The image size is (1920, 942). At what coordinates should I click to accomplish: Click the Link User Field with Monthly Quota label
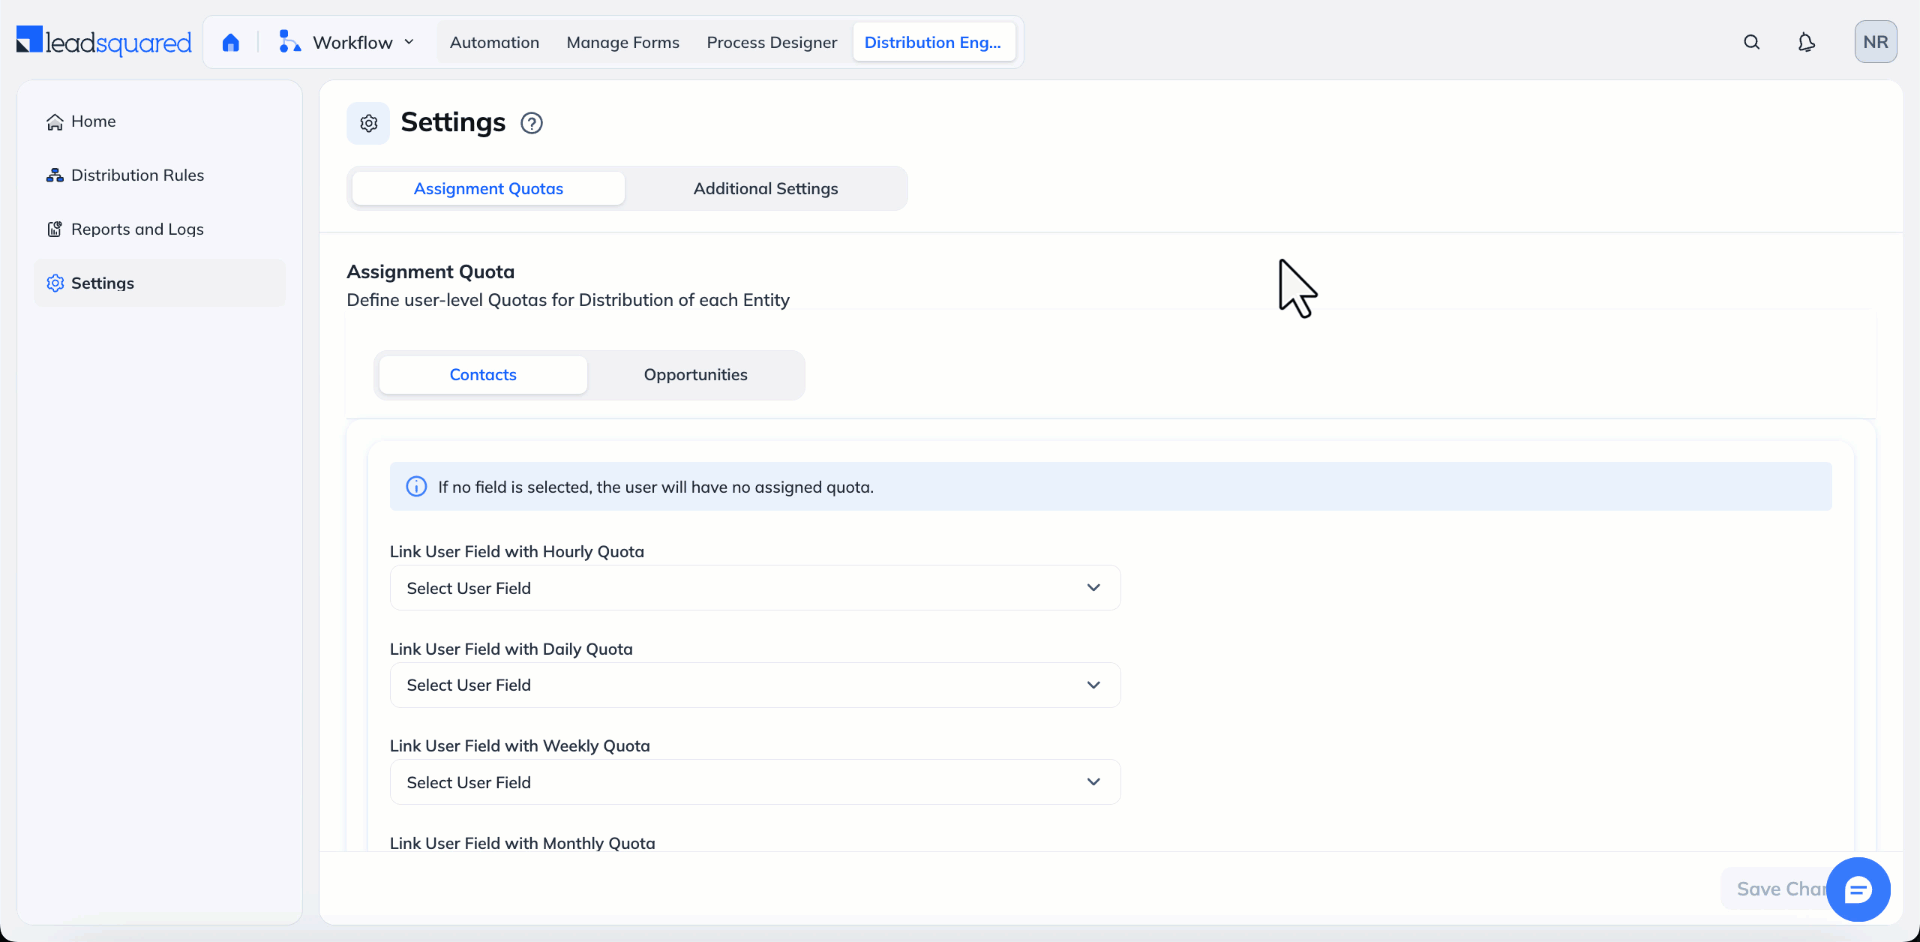[x=523, y=843]
